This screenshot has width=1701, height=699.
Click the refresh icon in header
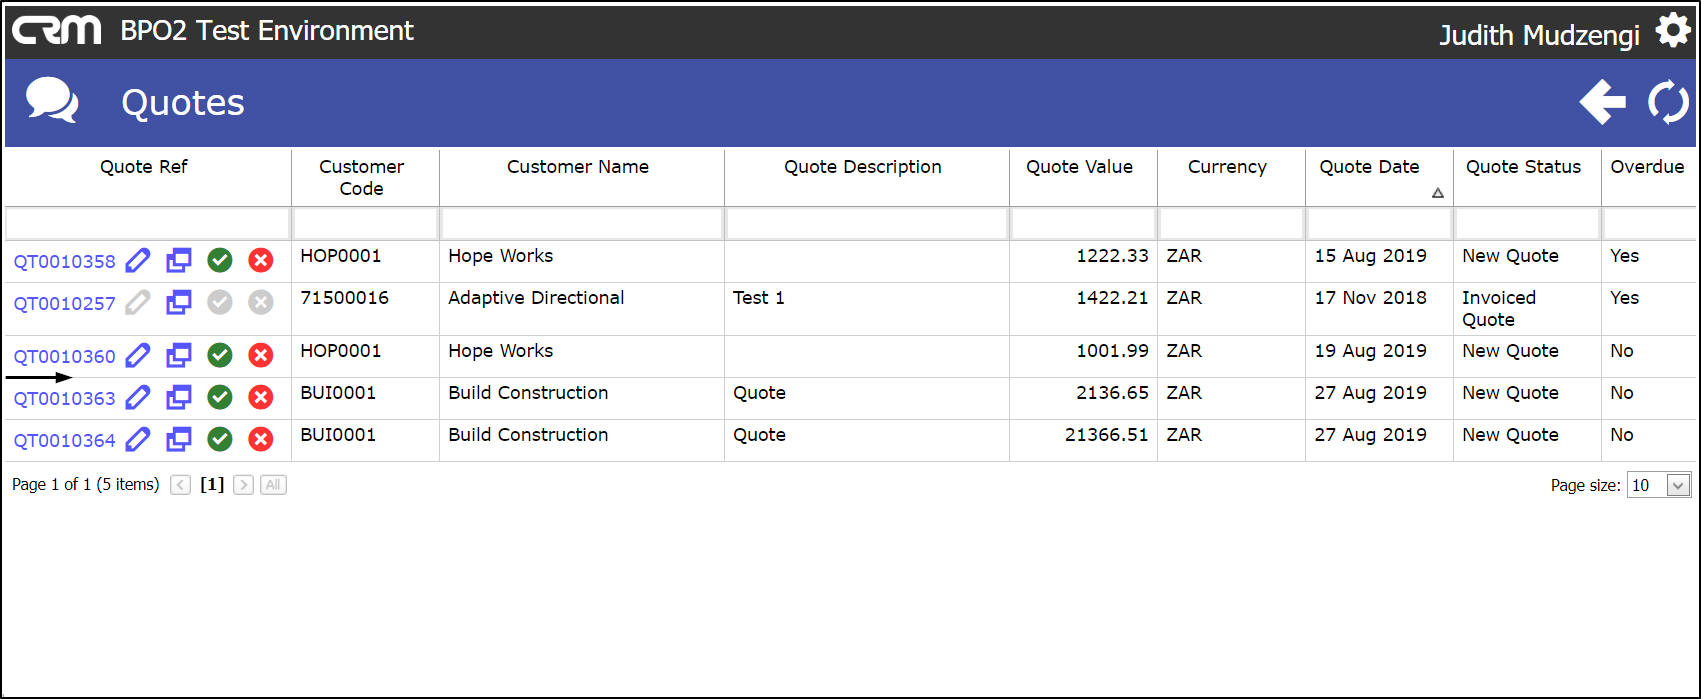coord(1668,103)
